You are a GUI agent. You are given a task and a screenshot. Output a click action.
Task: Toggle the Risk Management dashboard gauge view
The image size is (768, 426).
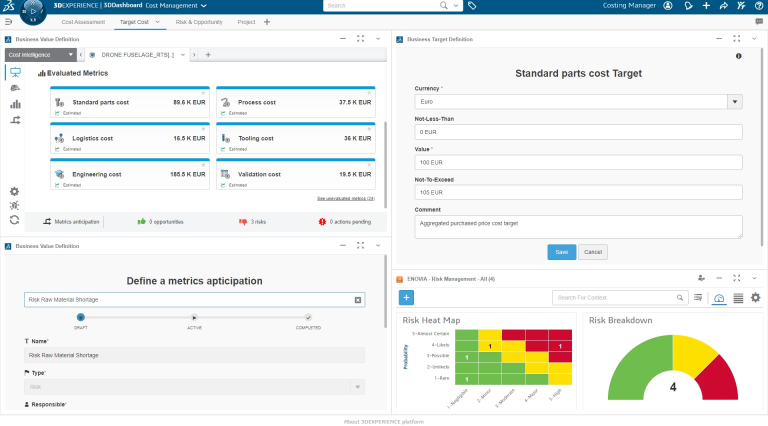tap(720, 298)
